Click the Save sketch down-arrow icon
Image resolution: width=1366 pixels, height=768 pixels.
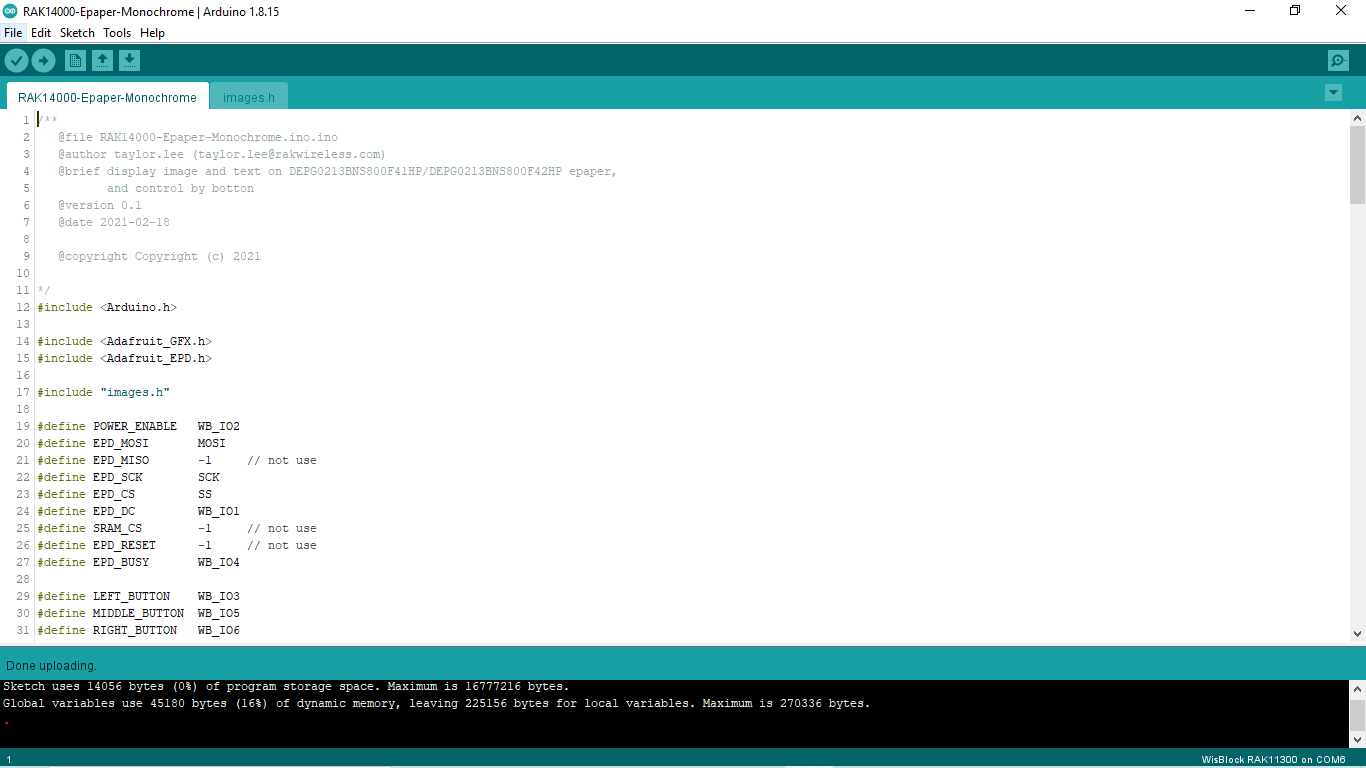[129, 61]
